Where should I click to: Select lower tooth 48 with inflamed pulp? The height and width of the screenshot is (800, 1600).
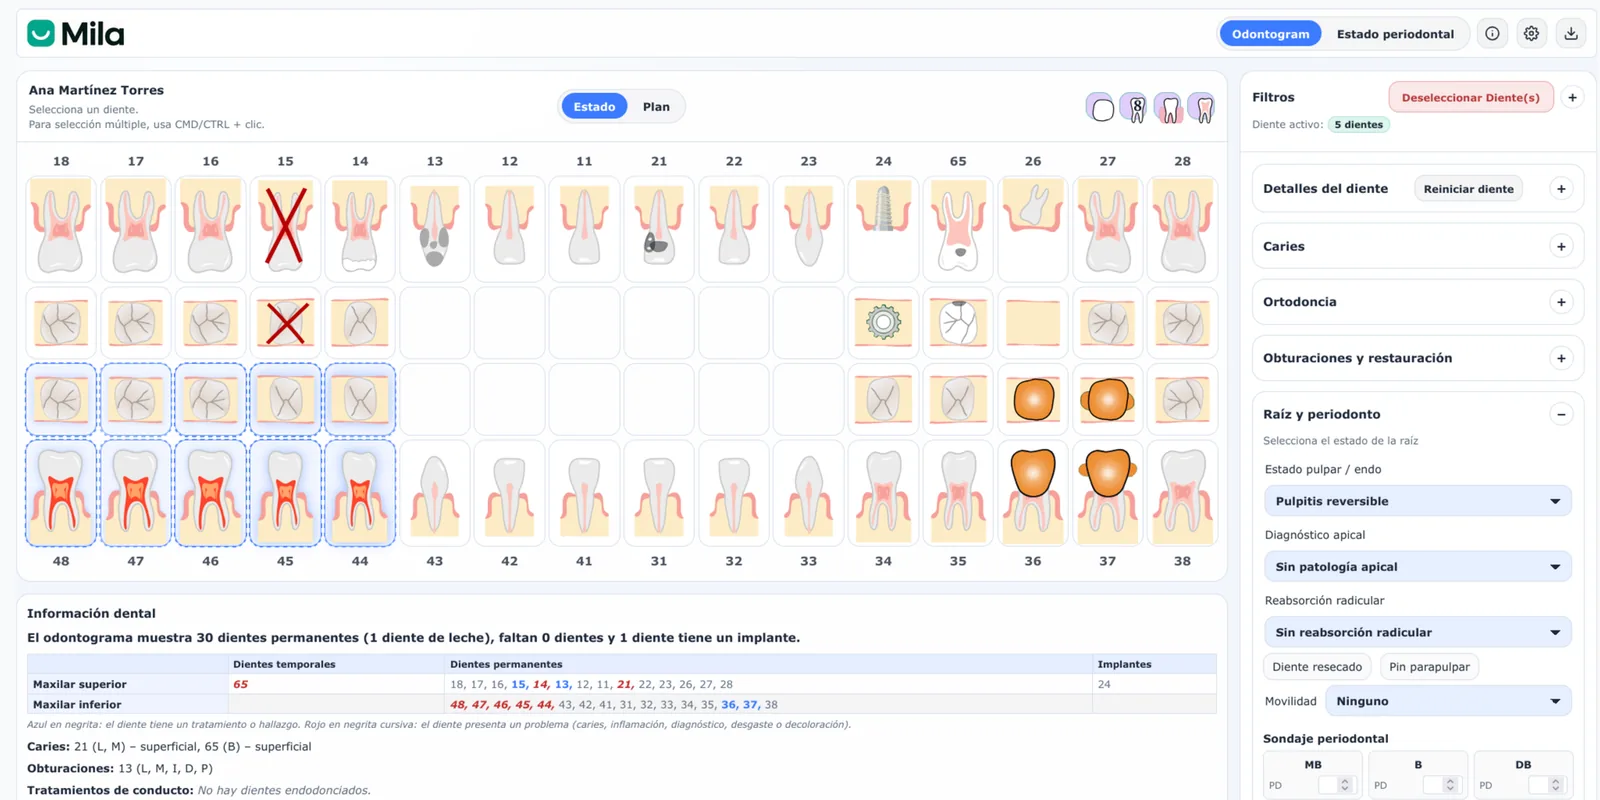point(61,493)
